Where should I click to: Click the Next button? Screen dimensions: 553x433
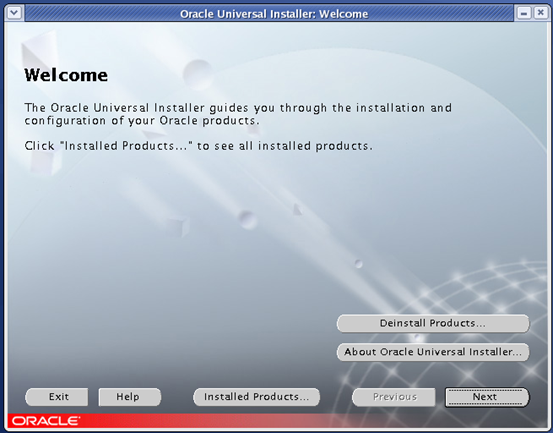(487, 397)
